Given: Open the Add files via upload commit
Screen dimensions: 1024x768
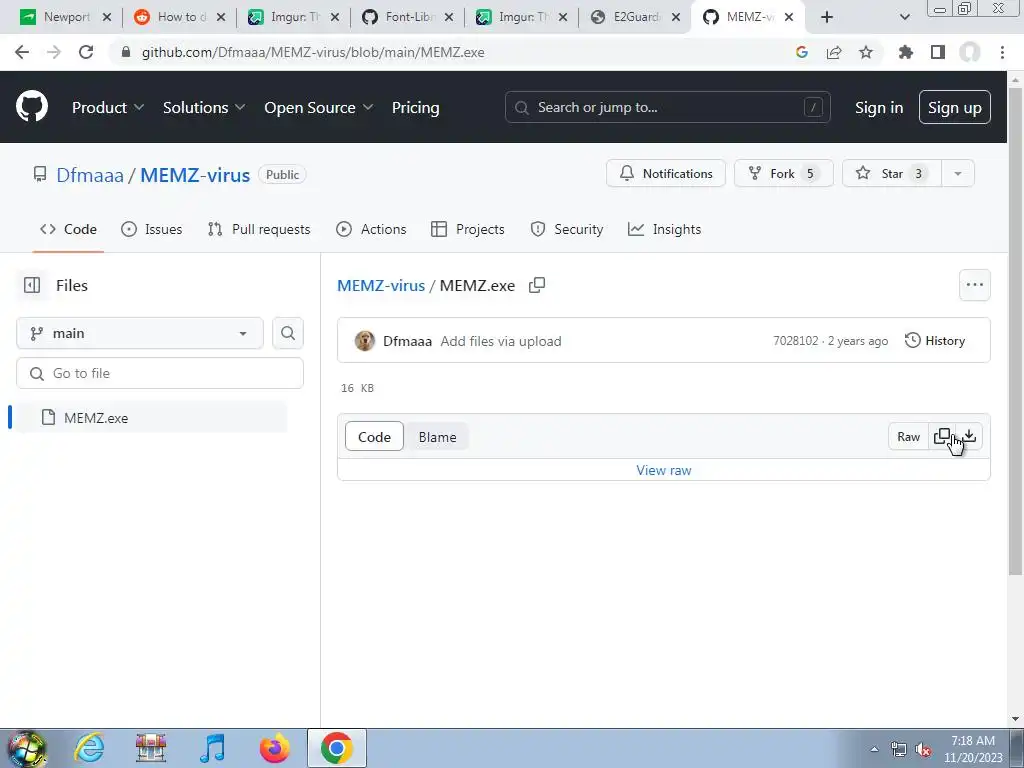Looking at the screenshot, I should pos(501,341).
